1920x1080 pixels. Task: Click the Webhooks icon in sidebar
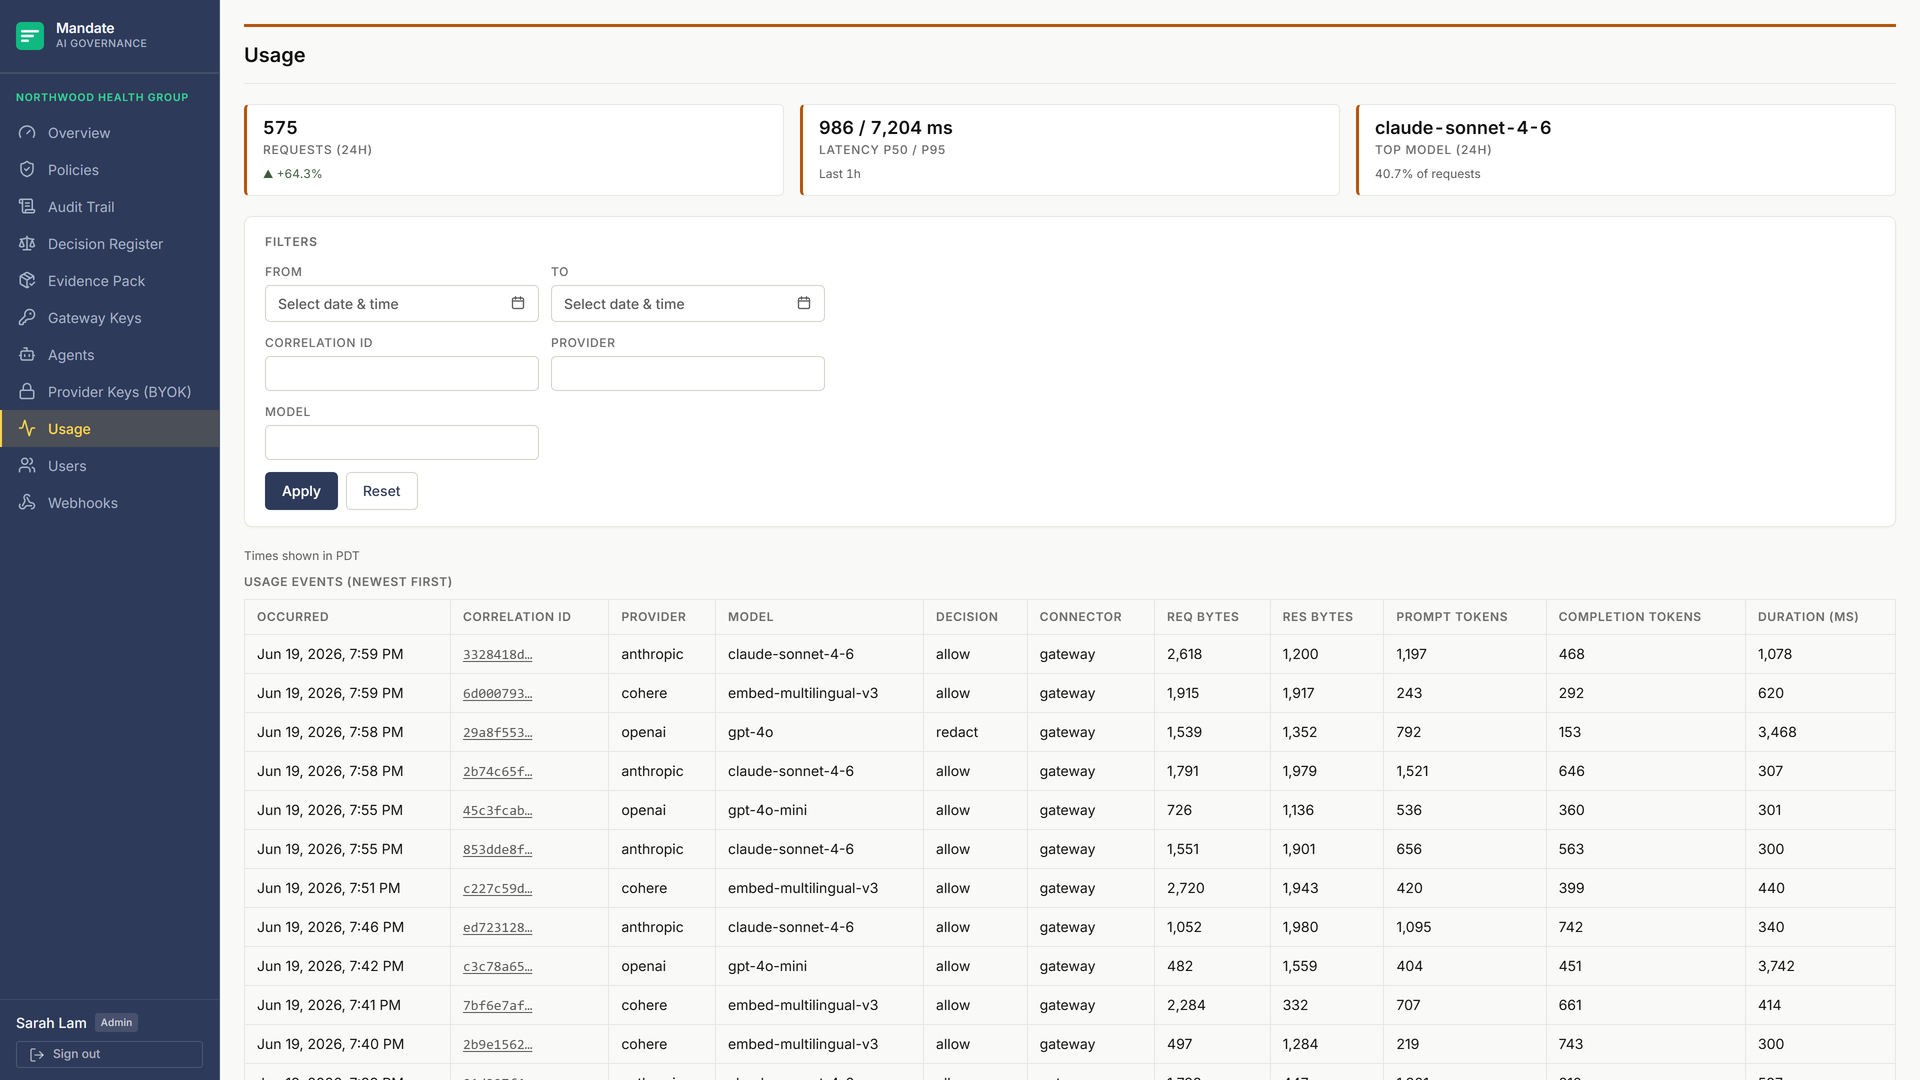tap(27, 503)
